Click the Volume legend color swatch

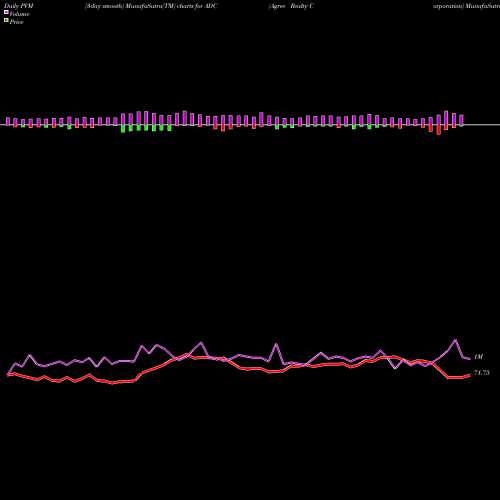(x=6, y=12)
